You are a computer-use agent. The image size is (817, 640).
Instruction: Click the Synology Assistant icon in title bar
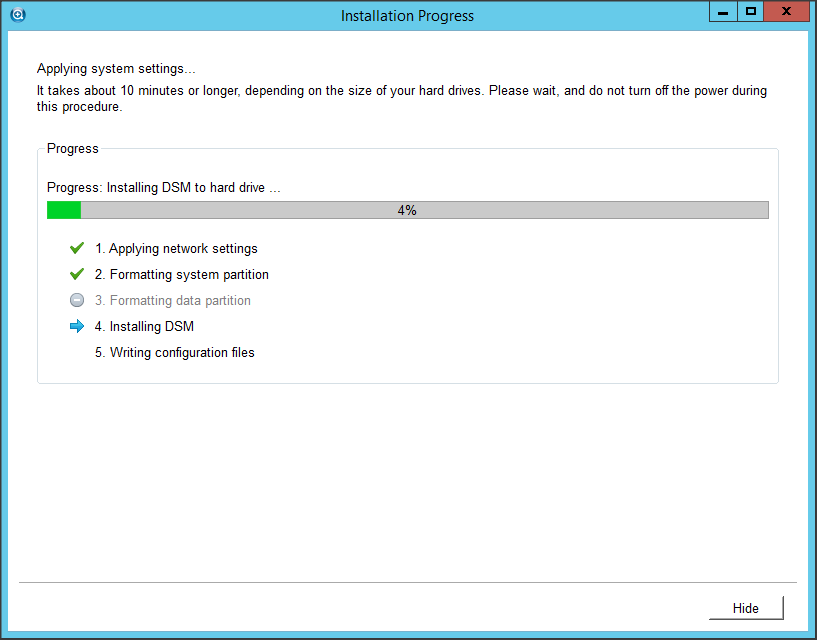16,14
